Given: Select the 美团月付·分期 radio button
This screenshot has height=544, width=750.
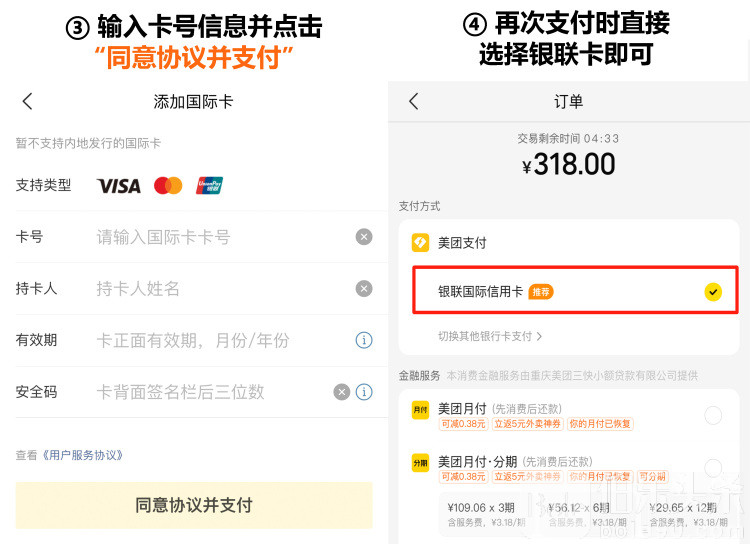Looking at the screenshot, I should tap(713, 468).
